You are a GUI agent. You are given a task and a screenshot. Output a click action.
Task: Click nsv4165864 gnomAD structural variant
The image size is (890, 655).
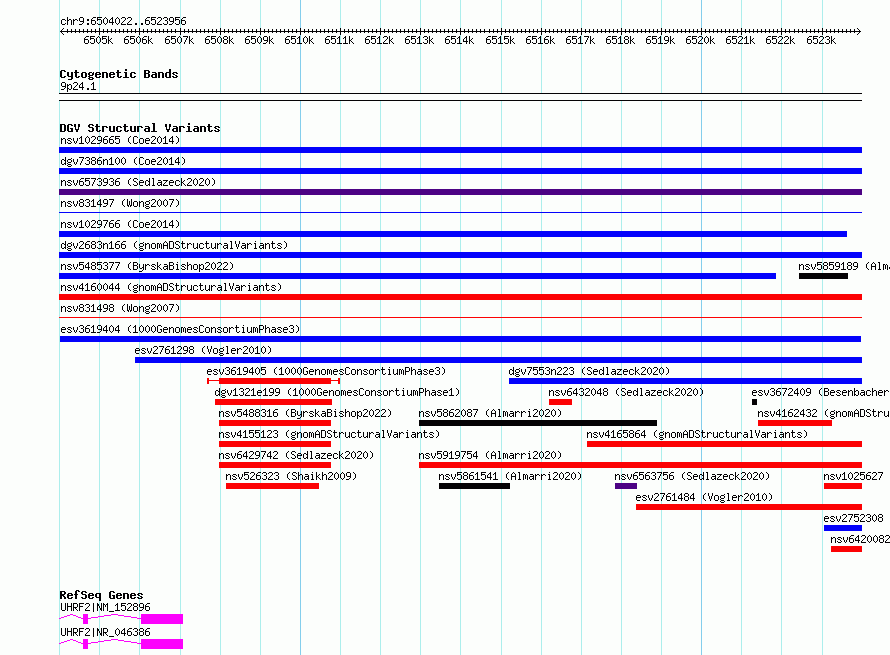(724, 444)
